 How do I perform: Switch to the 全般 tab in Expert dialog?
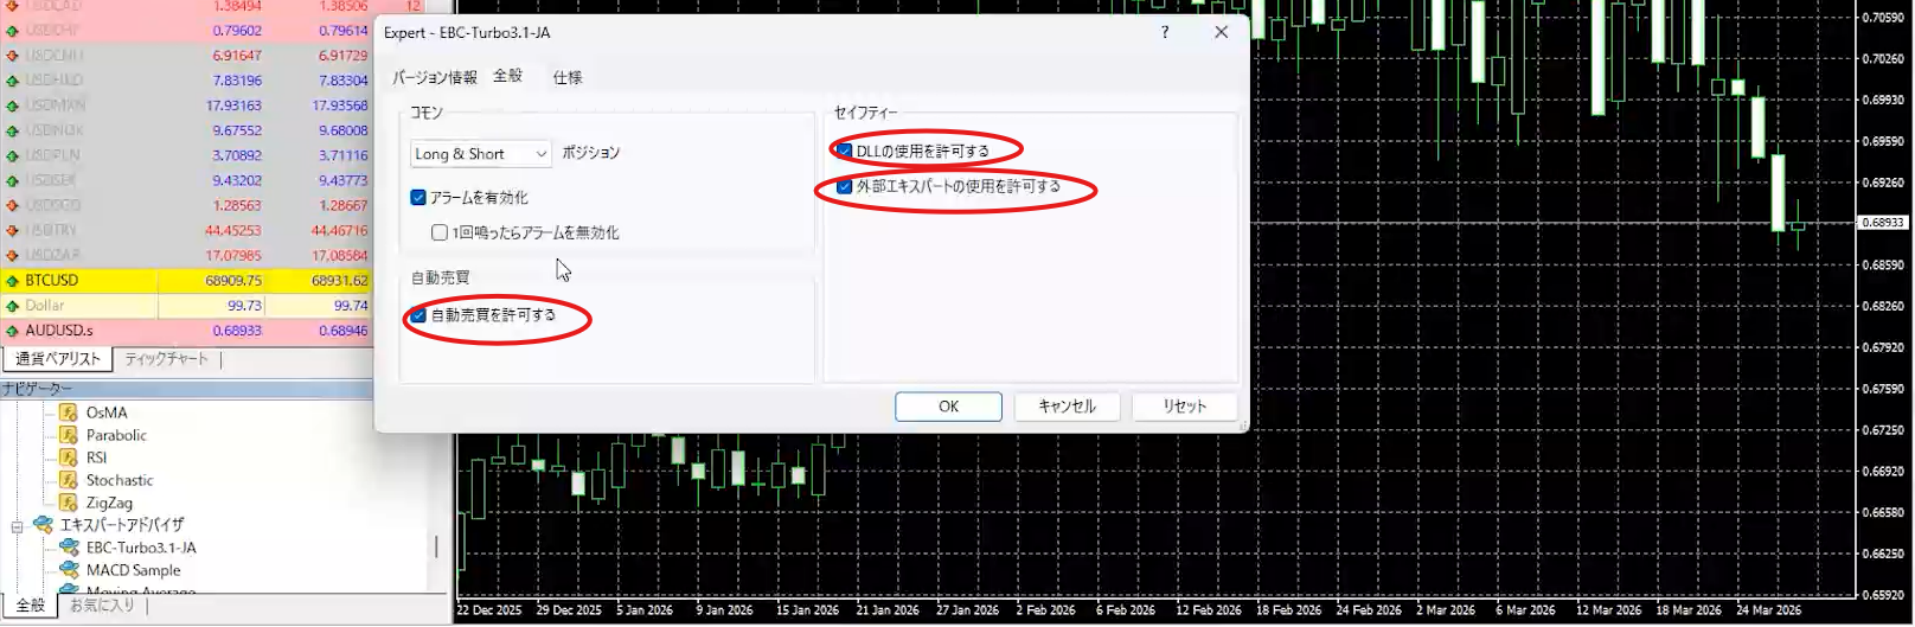point(508,76)
